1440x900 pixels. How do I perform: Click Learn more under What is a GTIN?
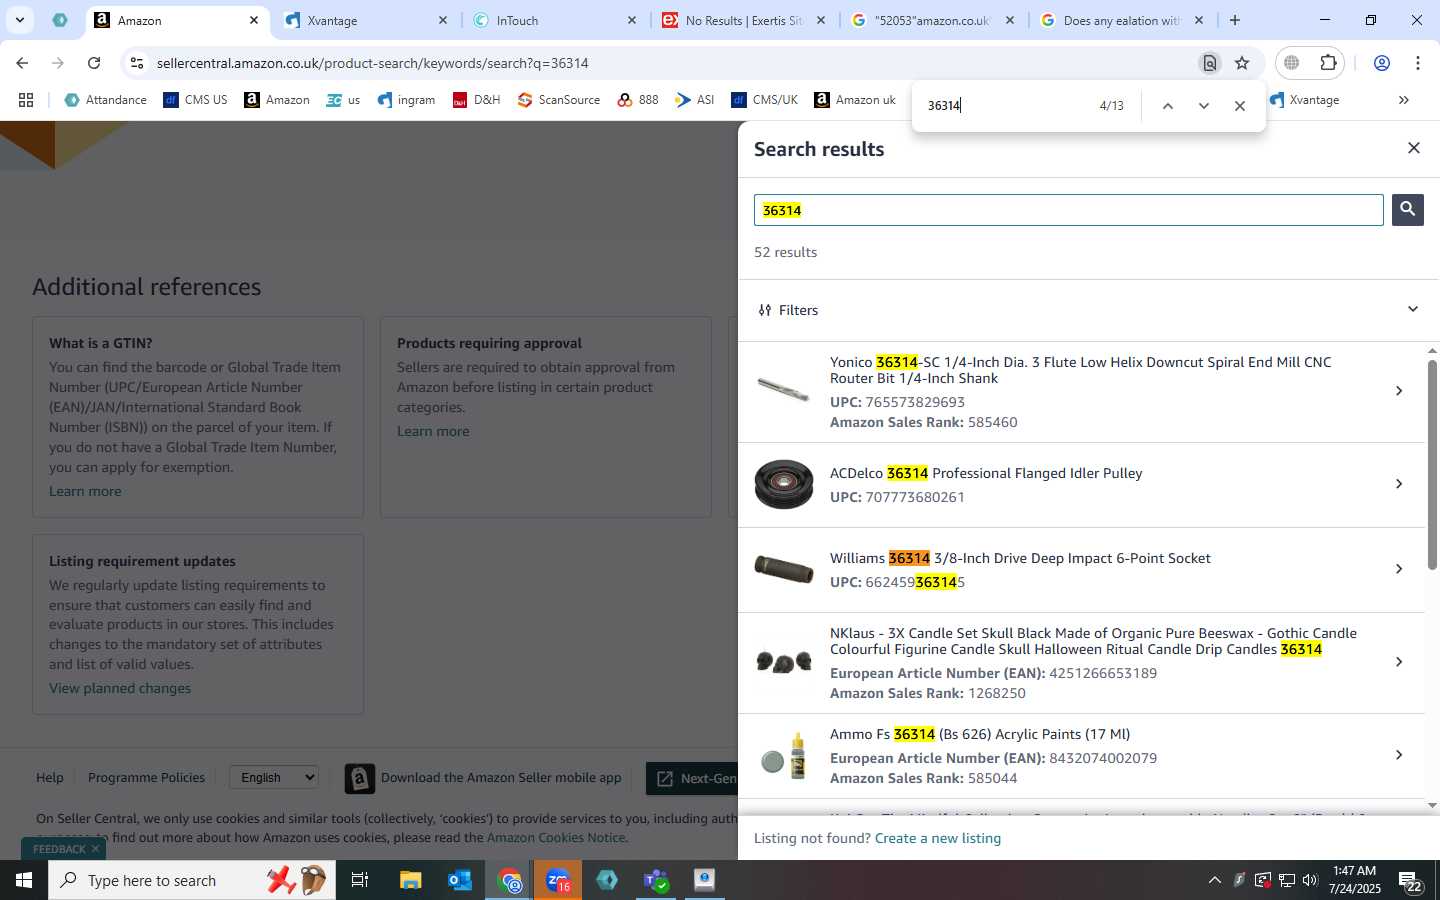(85, 491)
